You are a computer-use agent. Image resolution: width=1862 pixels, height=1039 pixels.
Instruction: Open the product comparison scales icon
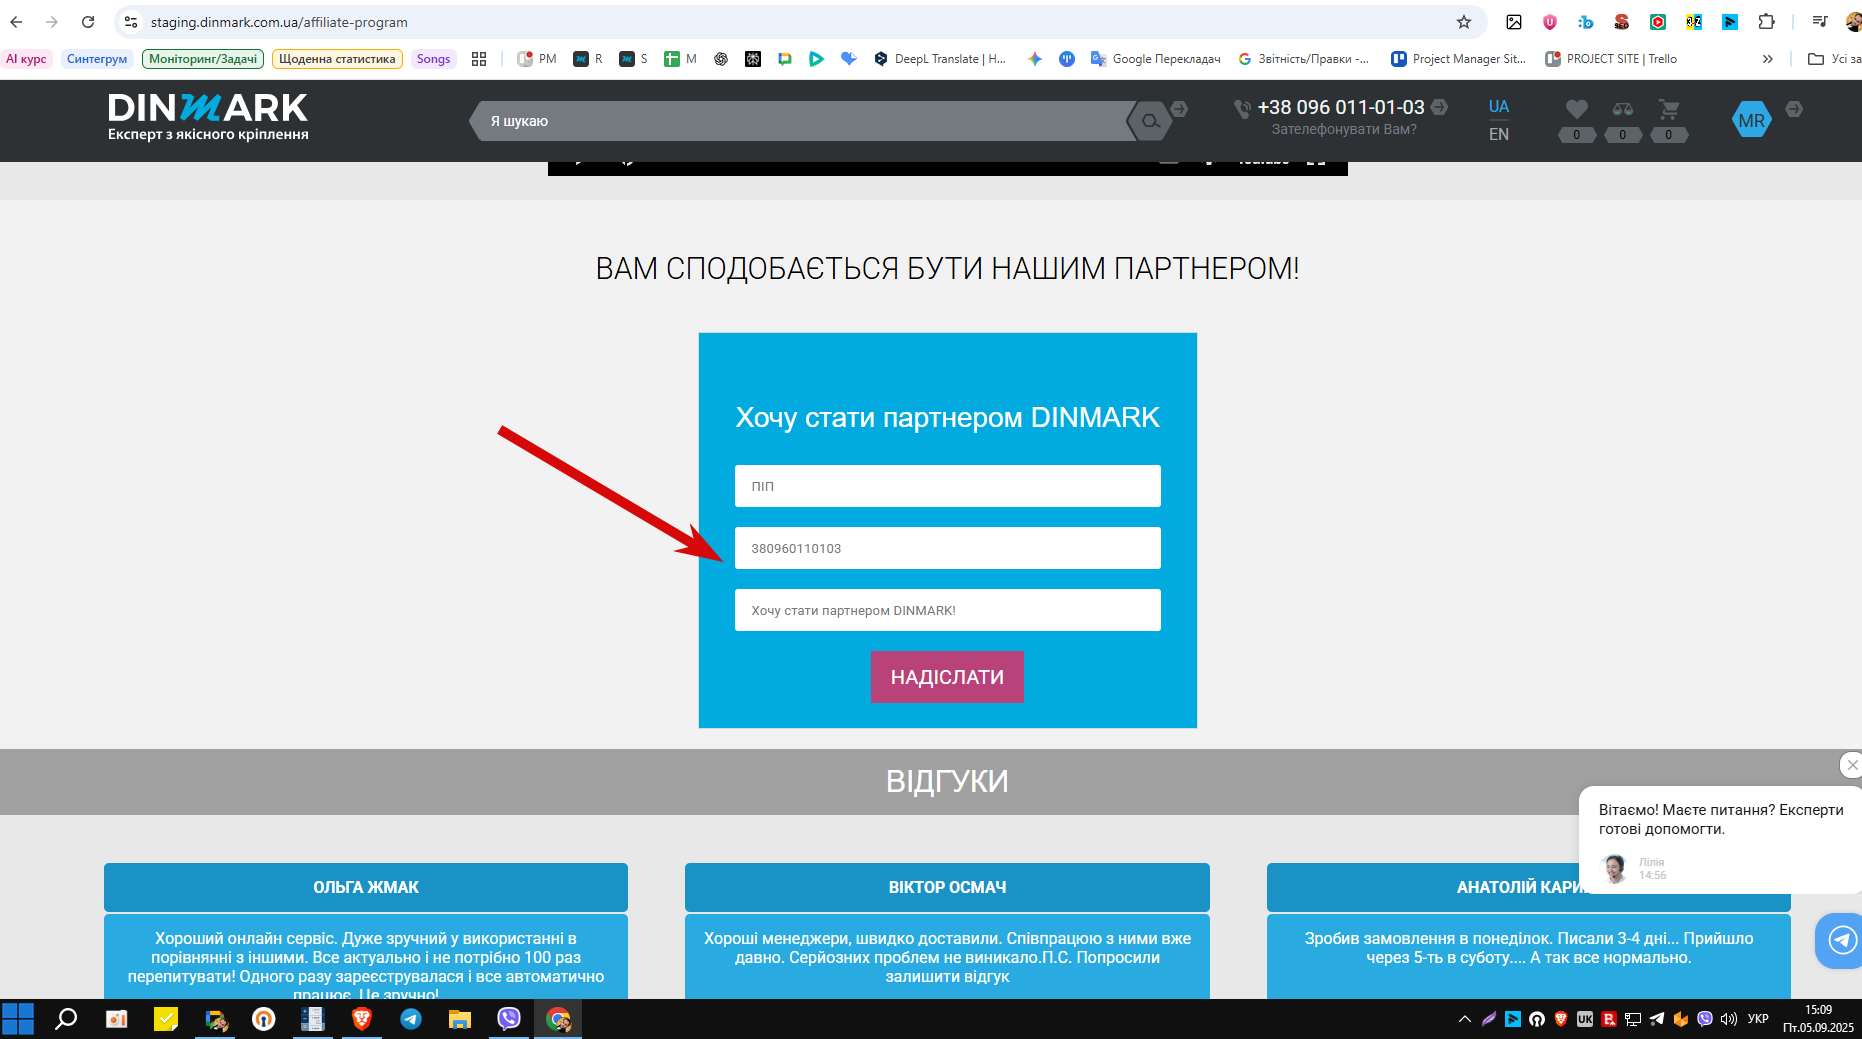tap(1622, 109)
